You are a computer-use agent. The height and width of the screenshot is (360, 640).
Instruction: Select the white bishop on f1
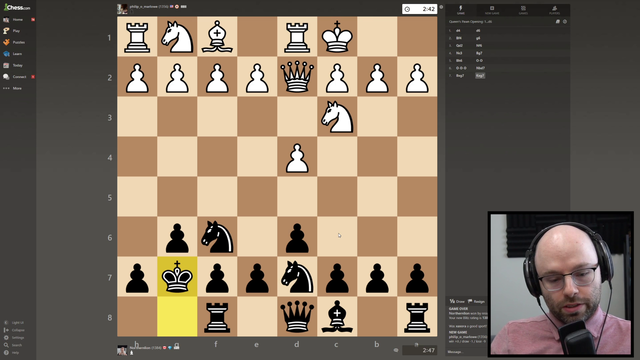[x=217, y=37]
